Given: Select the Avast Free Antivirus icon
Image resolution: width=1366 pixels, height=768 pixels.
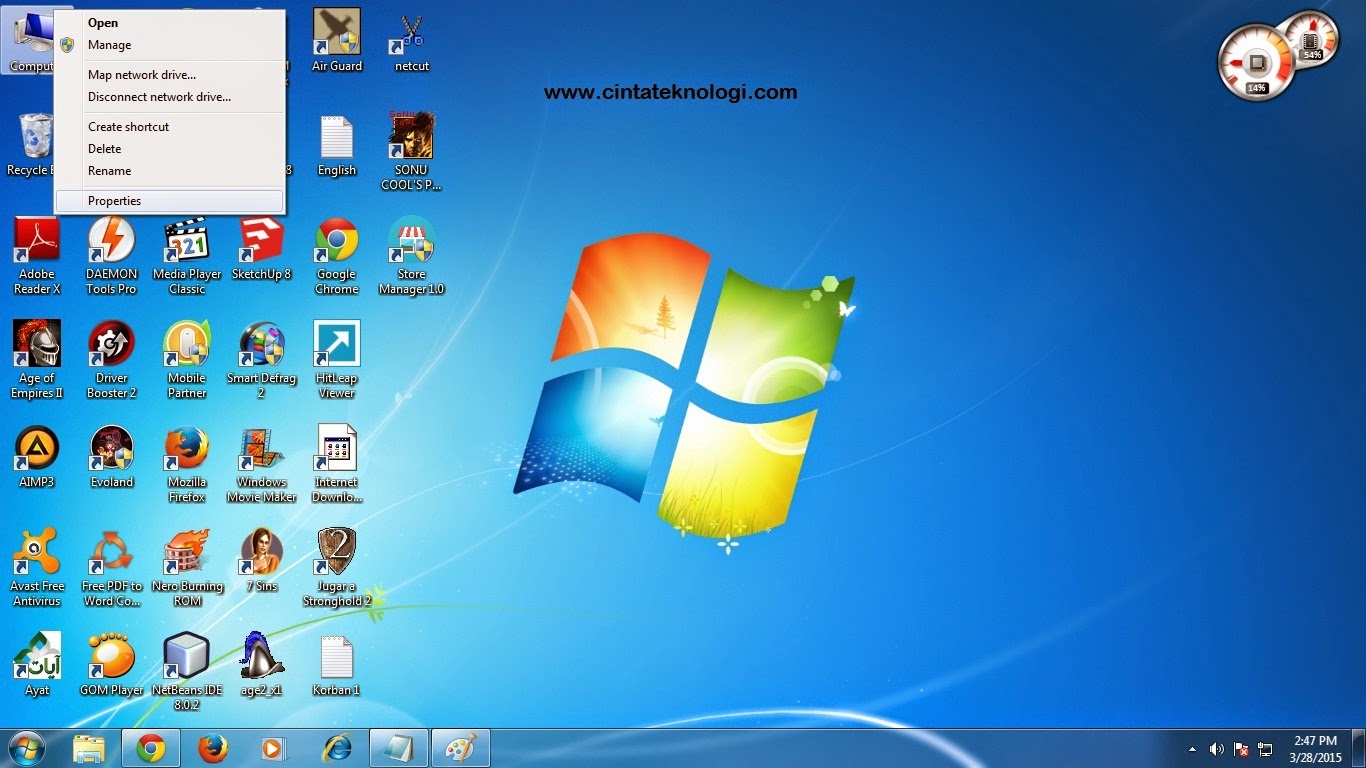Looking at the screenshot, I should pos(37,568).
